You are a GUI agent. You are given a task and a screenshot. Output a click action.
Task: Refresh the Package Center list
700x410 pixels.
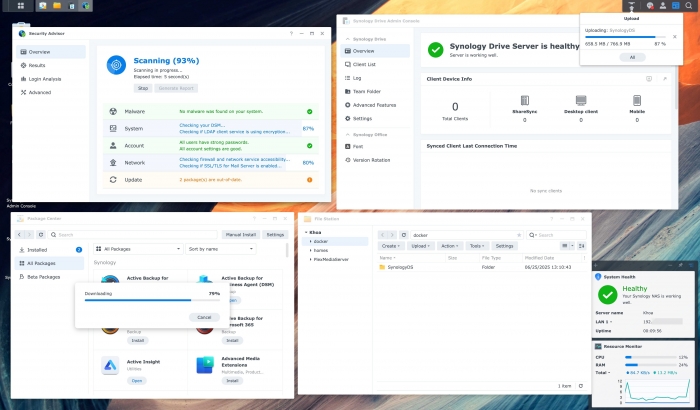coord(41,234)
